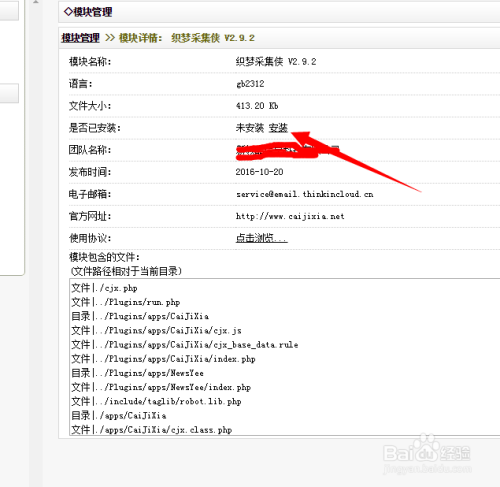The image size is (500, 487).
Task: Click the diamond icon beside 模块管理 header
Action: click(x=68, y=12)
